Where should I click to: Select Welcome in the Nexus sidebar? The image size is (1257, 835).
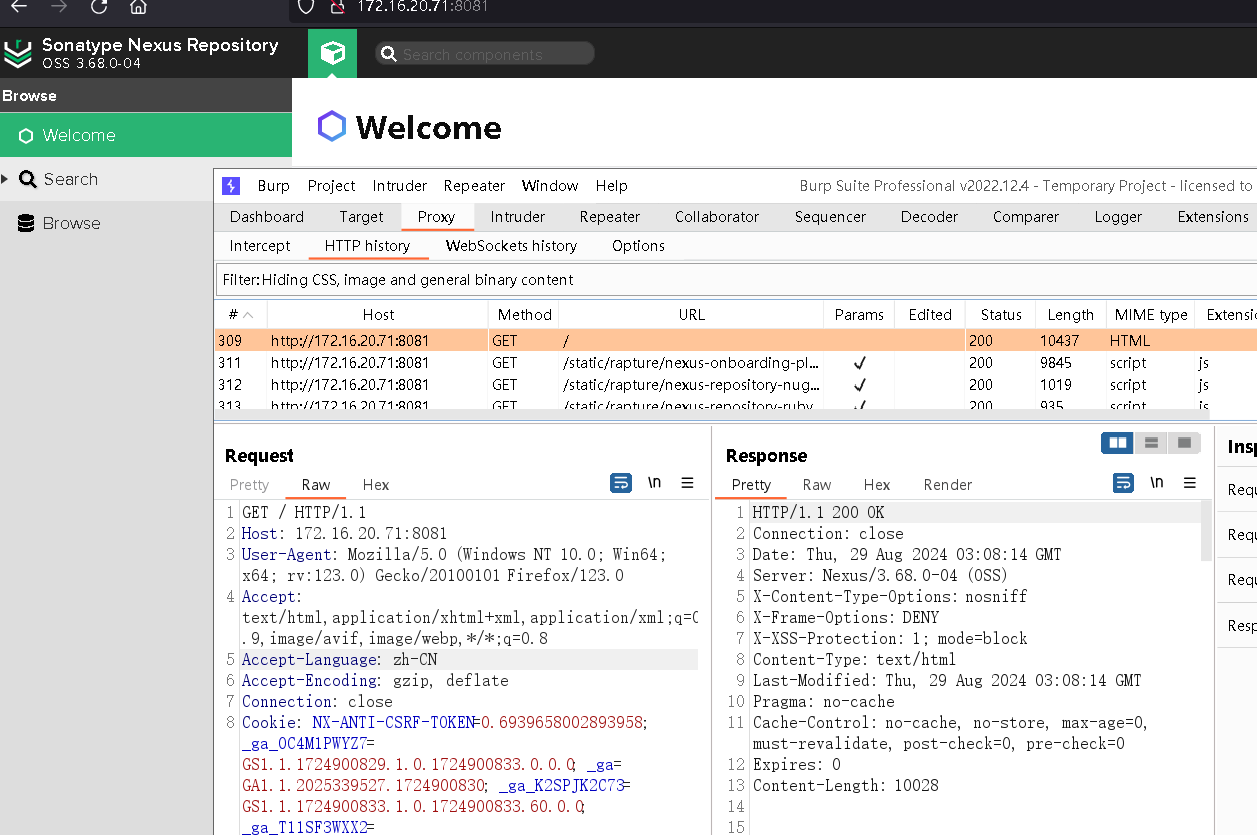146,135
